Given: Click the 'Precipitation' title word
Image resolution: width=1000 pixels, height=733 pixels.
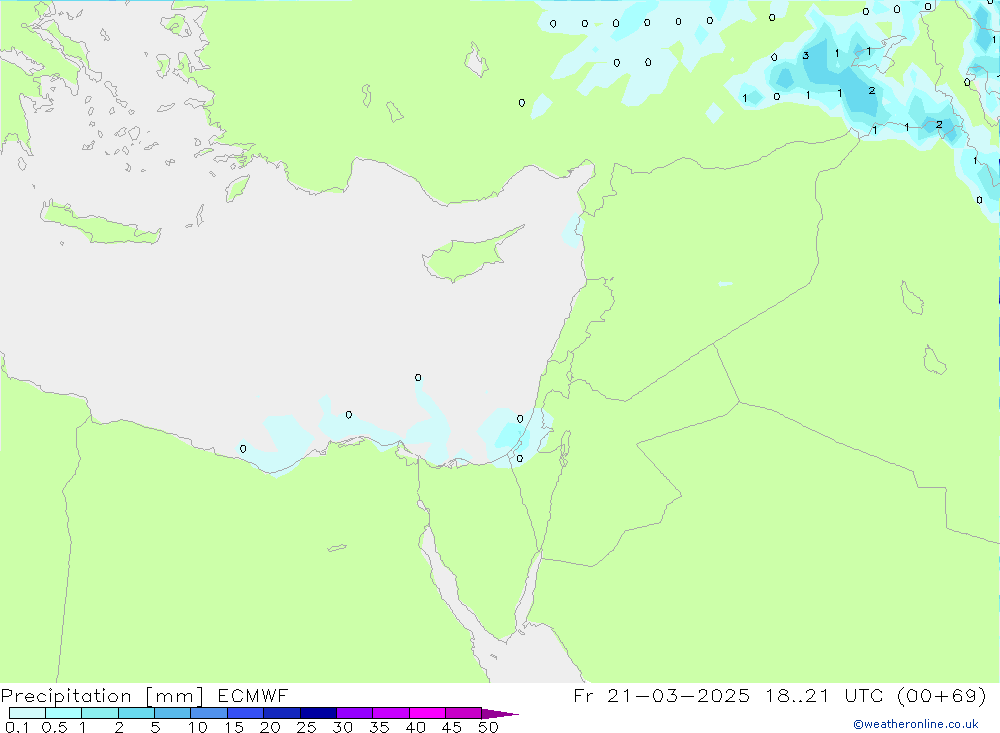Looking at the screenshot, I should pos(66,696).
